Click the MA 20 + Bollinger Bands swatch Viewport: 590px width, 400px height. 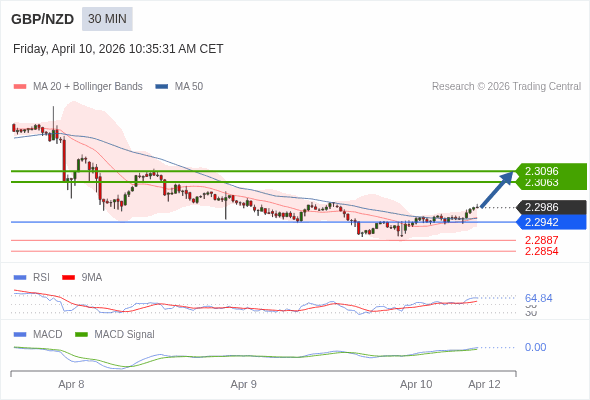coord(20,87)
